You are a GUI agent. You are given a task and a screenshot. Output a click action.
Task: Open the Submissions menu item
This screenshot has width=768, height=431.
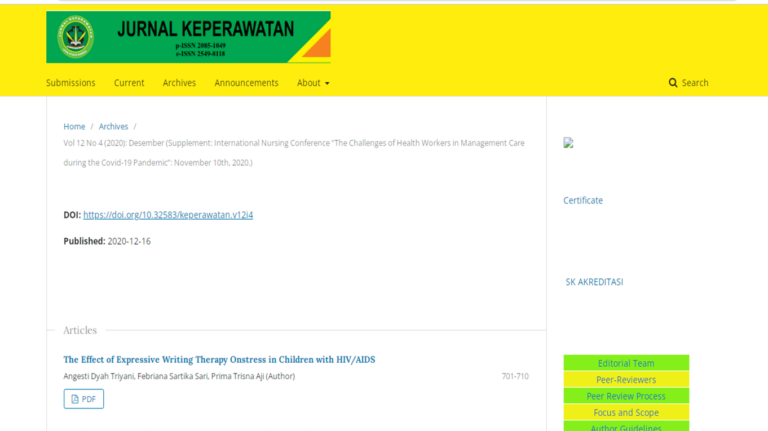click(x=71, y=83)
